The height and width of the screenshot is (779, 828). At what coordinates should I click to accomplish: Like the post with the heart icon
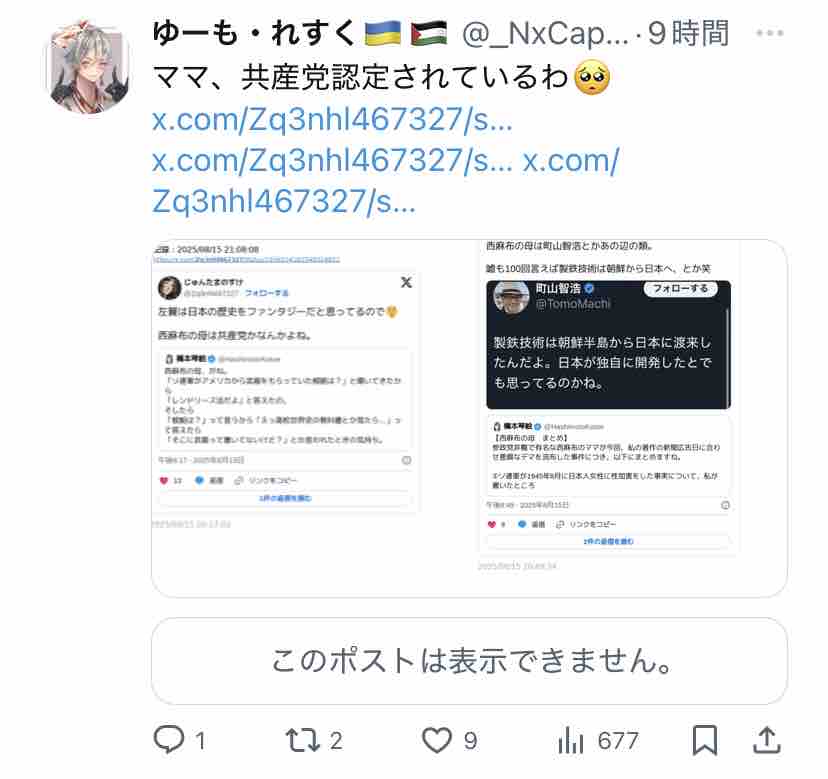pos(437,740)
